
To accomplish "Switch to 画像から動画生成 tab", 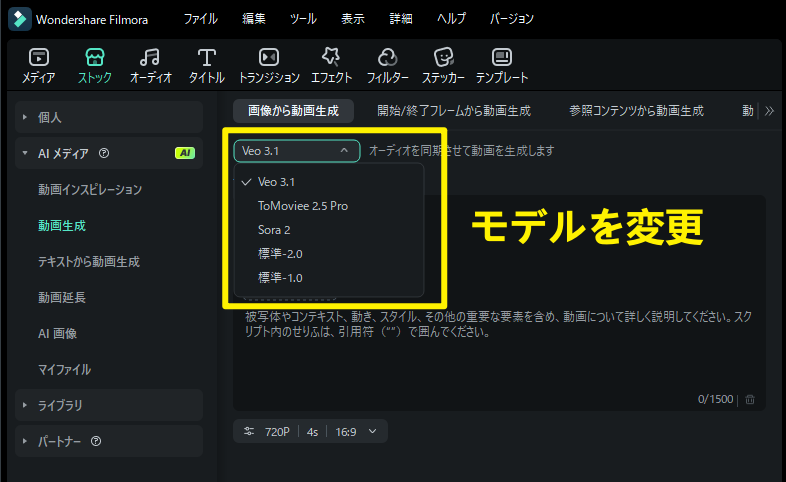I will (293, 111).
